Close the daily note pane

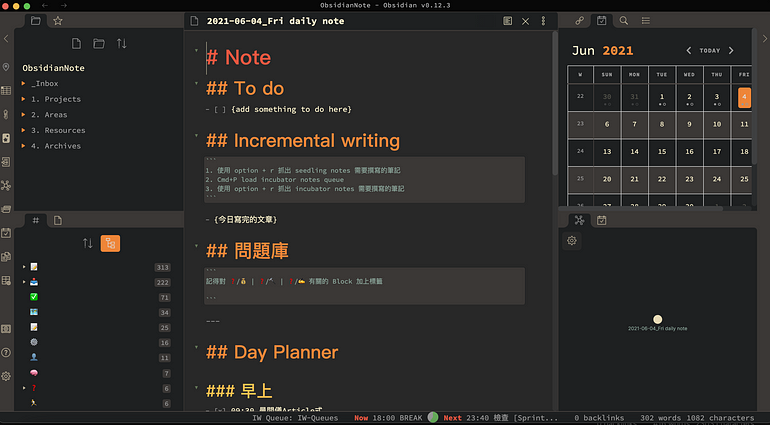[x=525, y=21]
